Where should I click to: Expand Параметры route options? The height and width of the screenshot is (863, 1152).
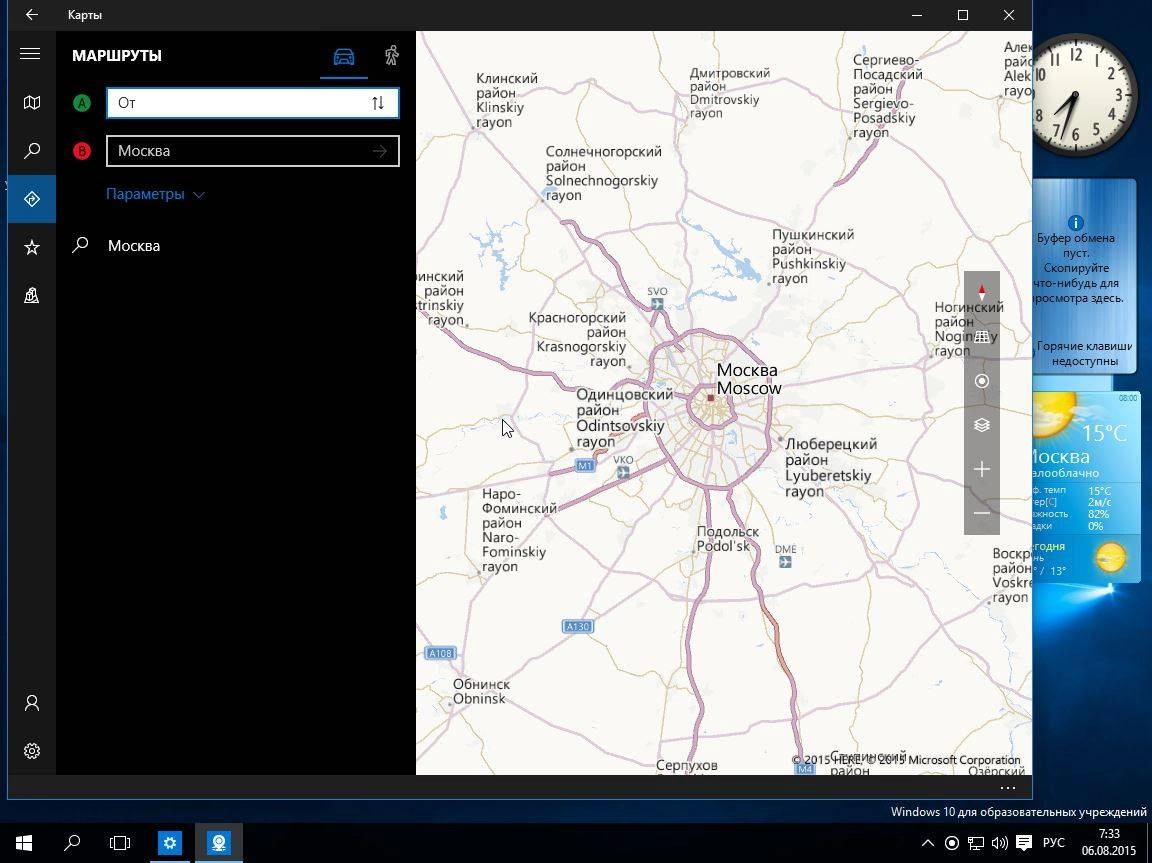tap(155, 194)
